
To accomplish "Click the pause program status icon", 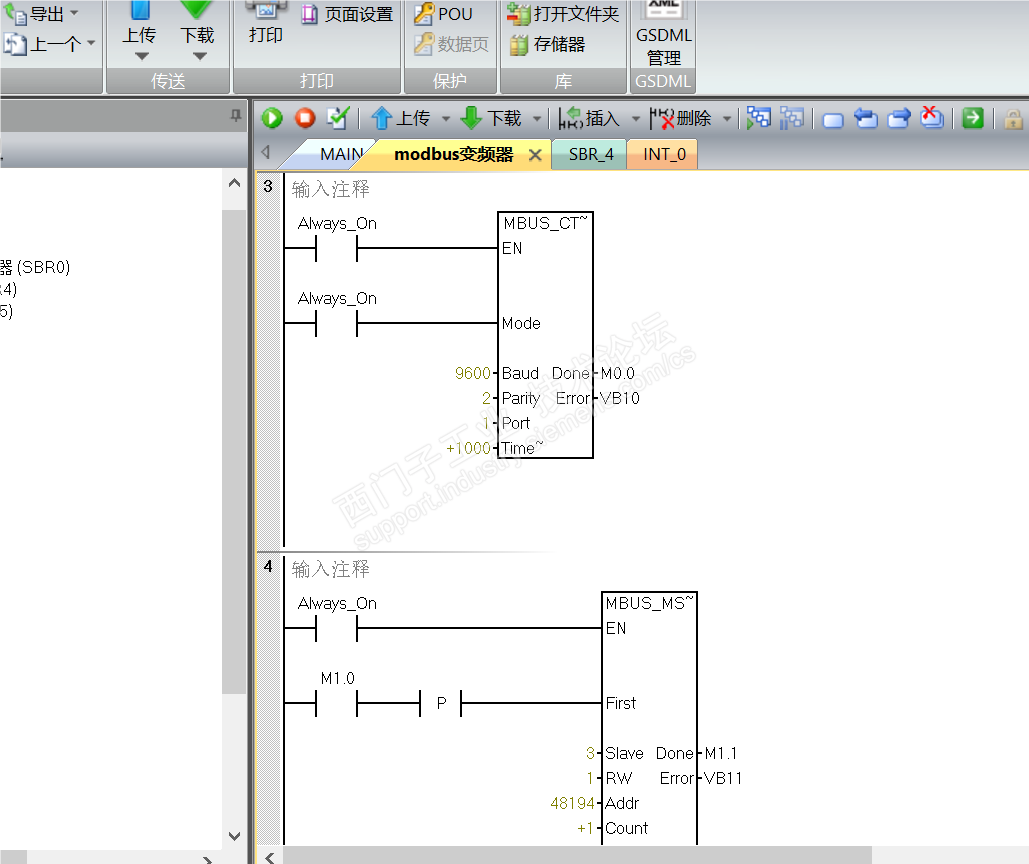I will [x=791, y=118].
